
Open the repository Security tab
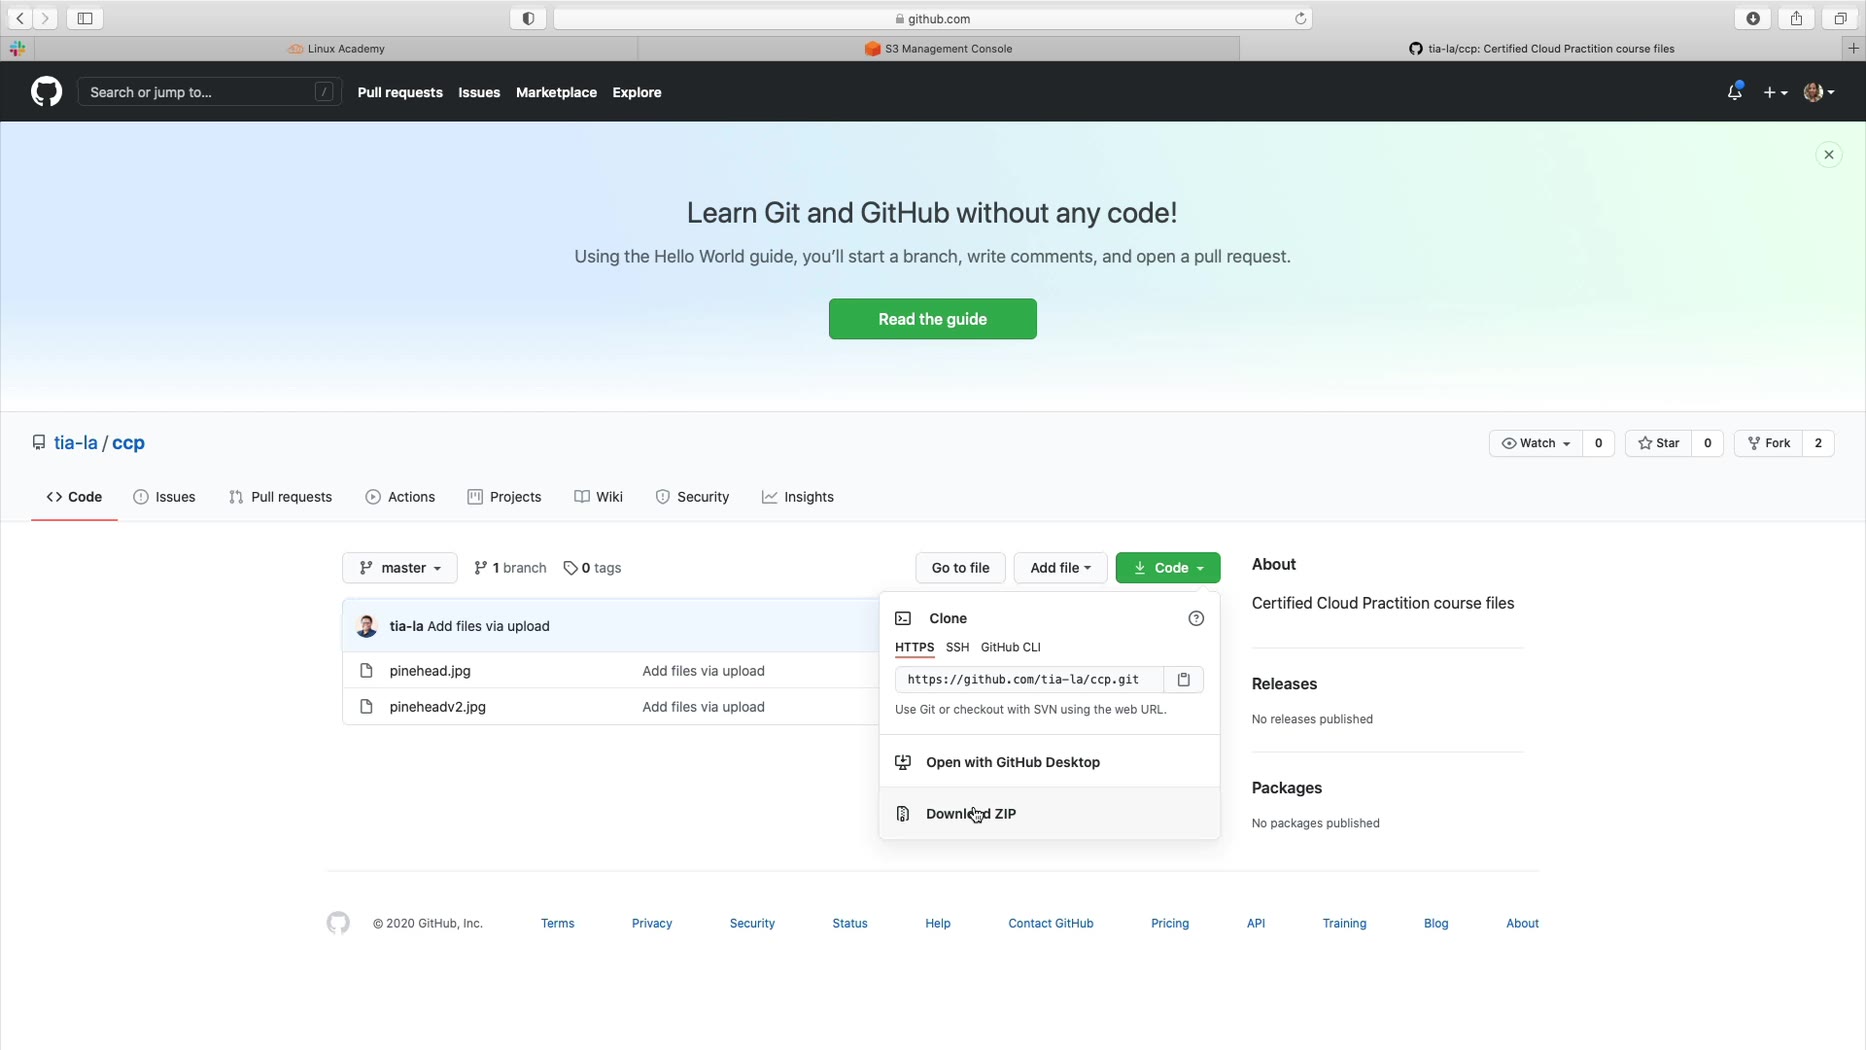[692, 497]
